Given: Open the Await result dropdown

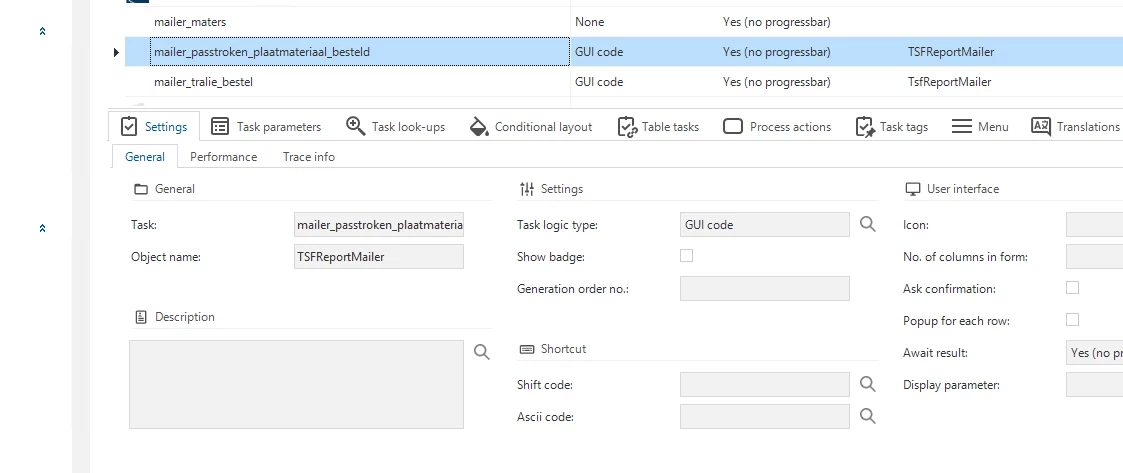Looking at the screenshot, I should [1094, 353].
